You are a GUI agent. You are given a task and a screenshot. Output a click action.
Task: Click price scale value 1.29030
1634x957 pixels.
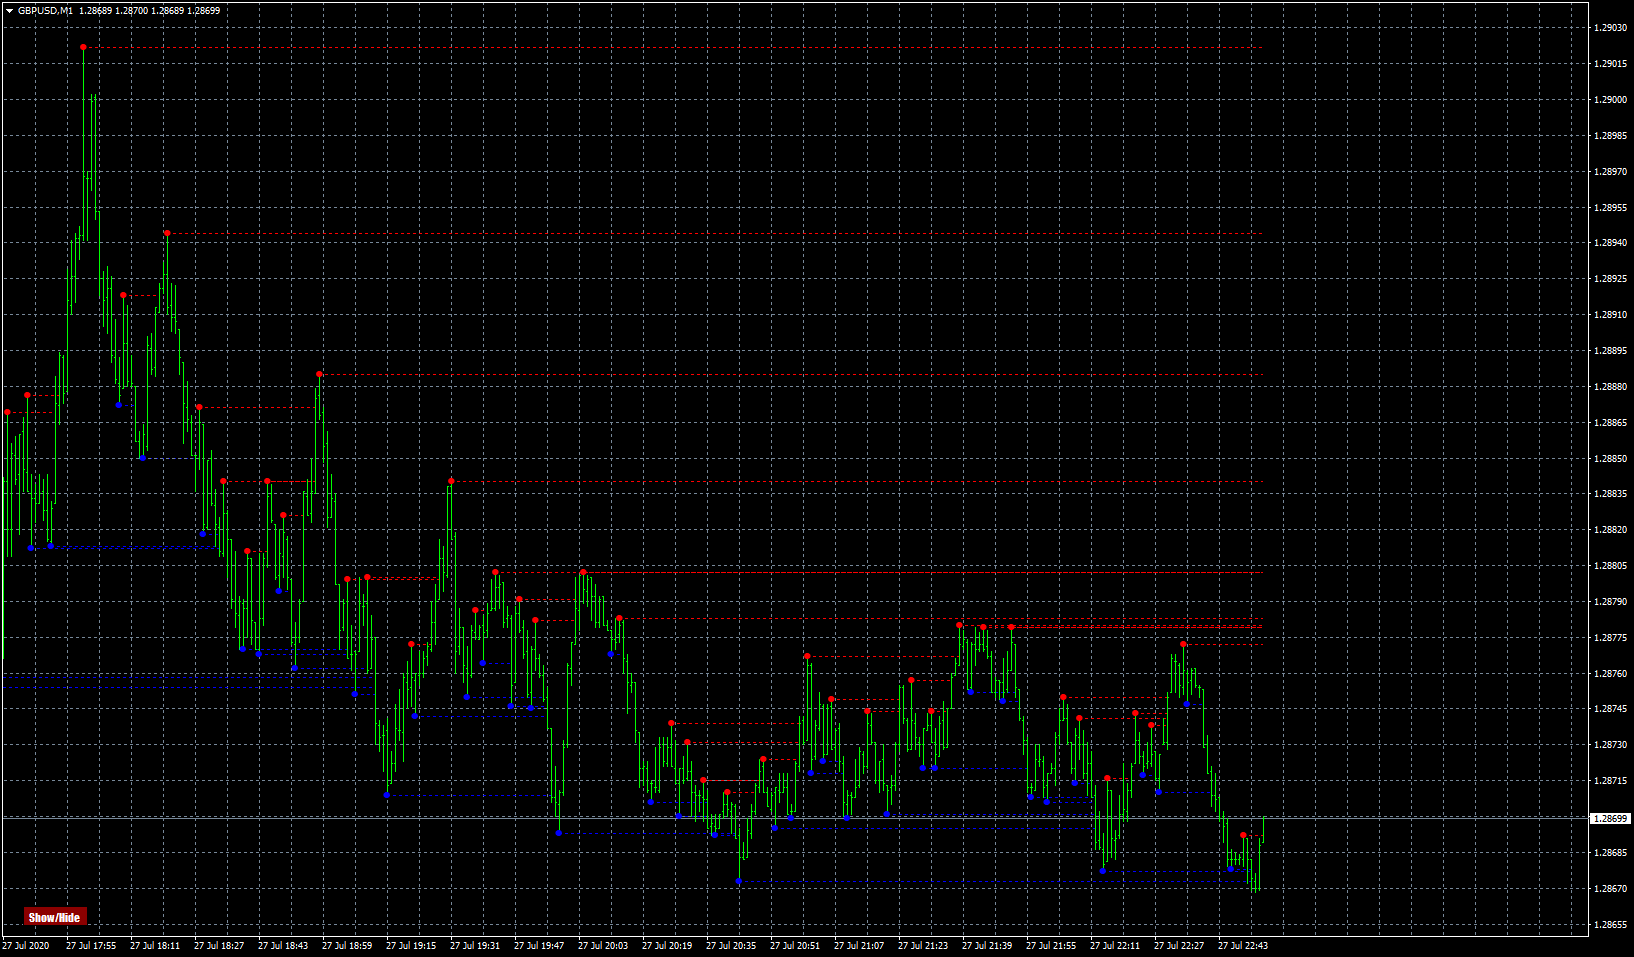point(1610,28)
